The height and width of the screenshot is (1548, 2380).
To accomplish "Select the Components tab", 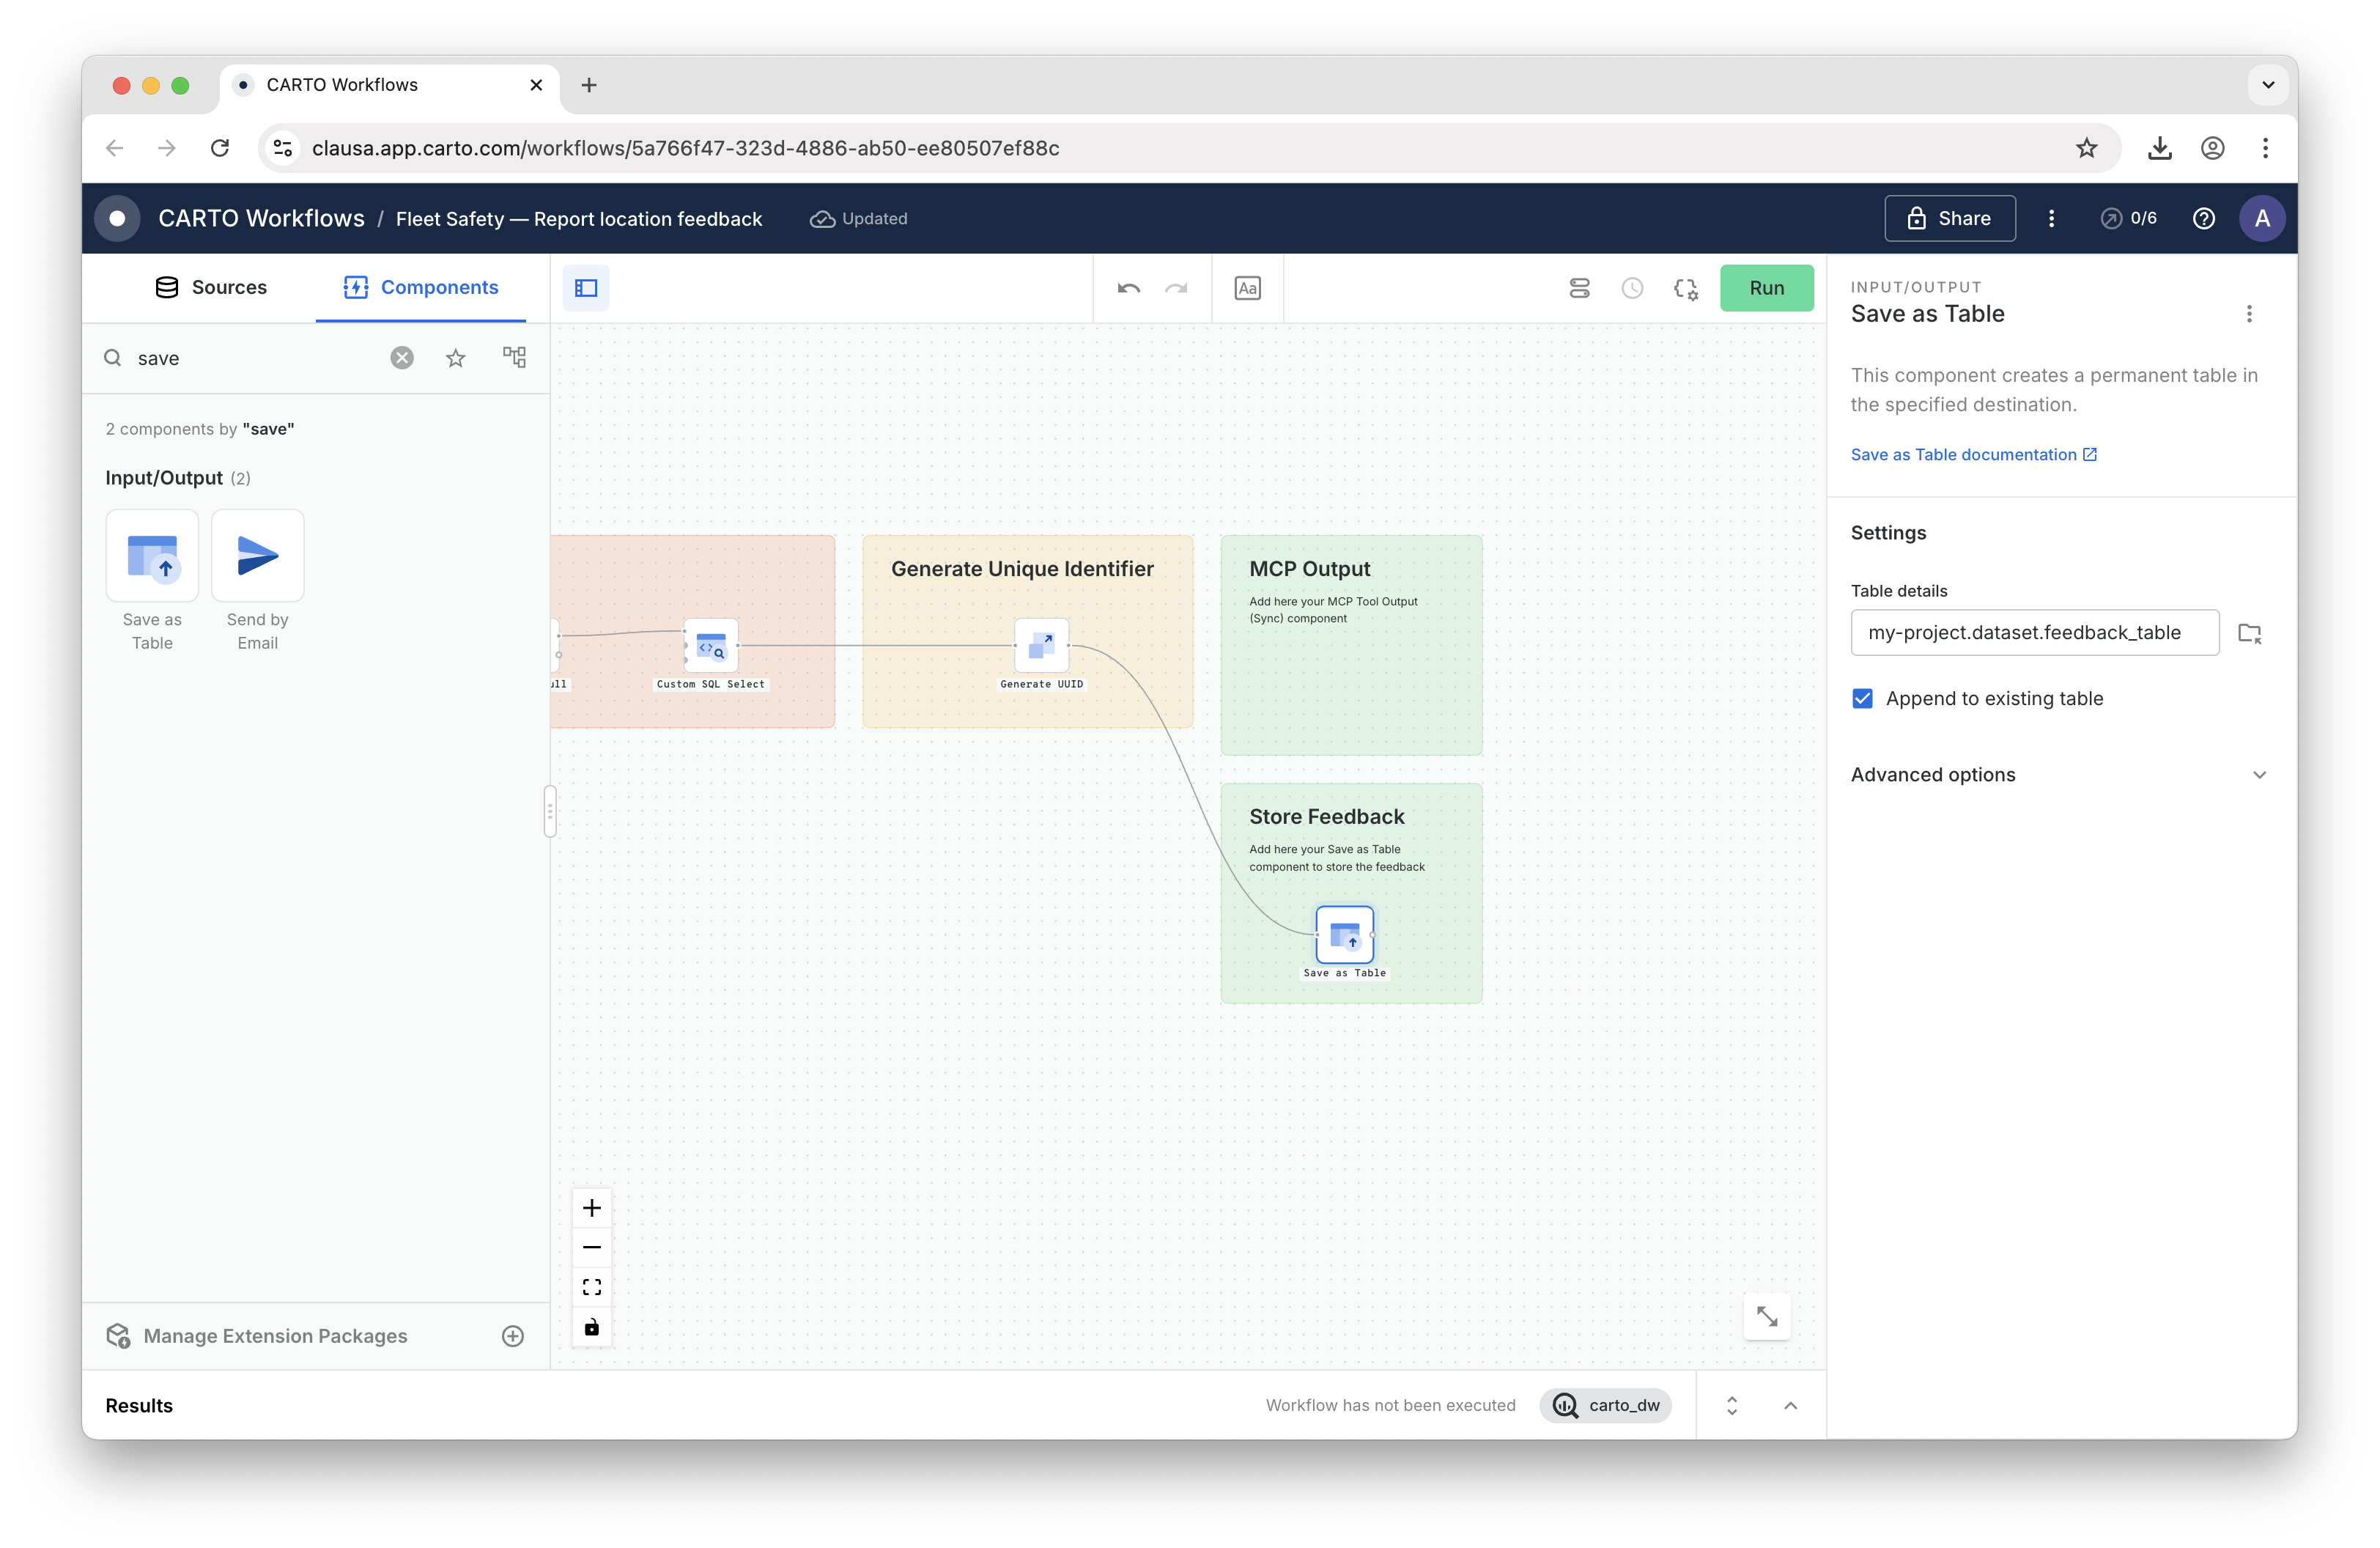I will point(420,287).
